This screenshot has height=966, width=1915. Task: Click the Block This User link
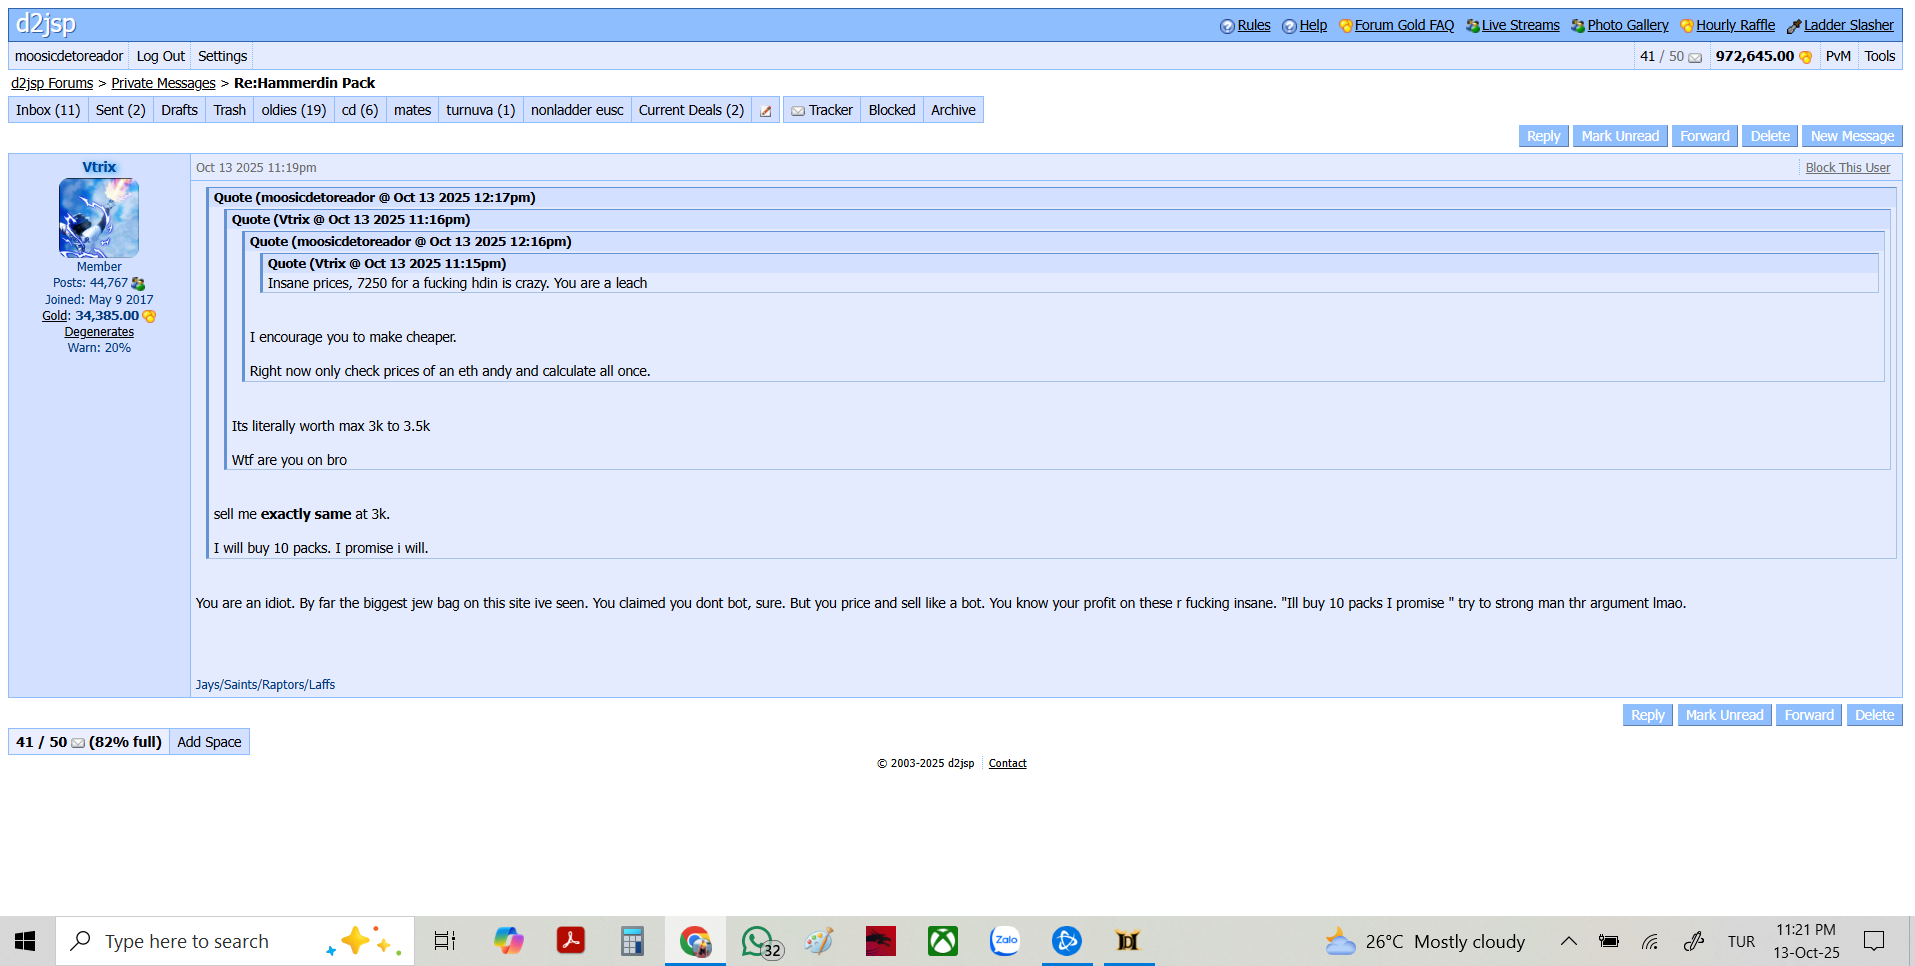coord(1847,168)
